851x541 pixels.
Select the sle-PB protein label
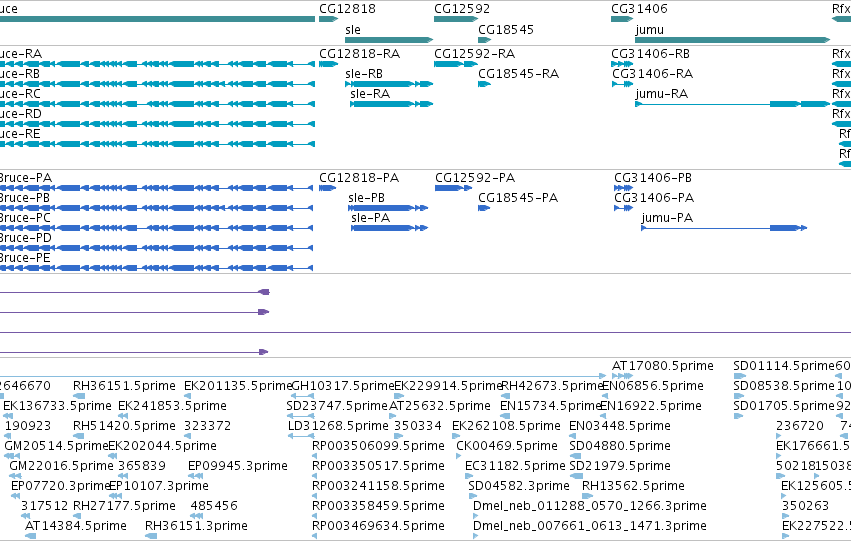(x=366, y=198)
